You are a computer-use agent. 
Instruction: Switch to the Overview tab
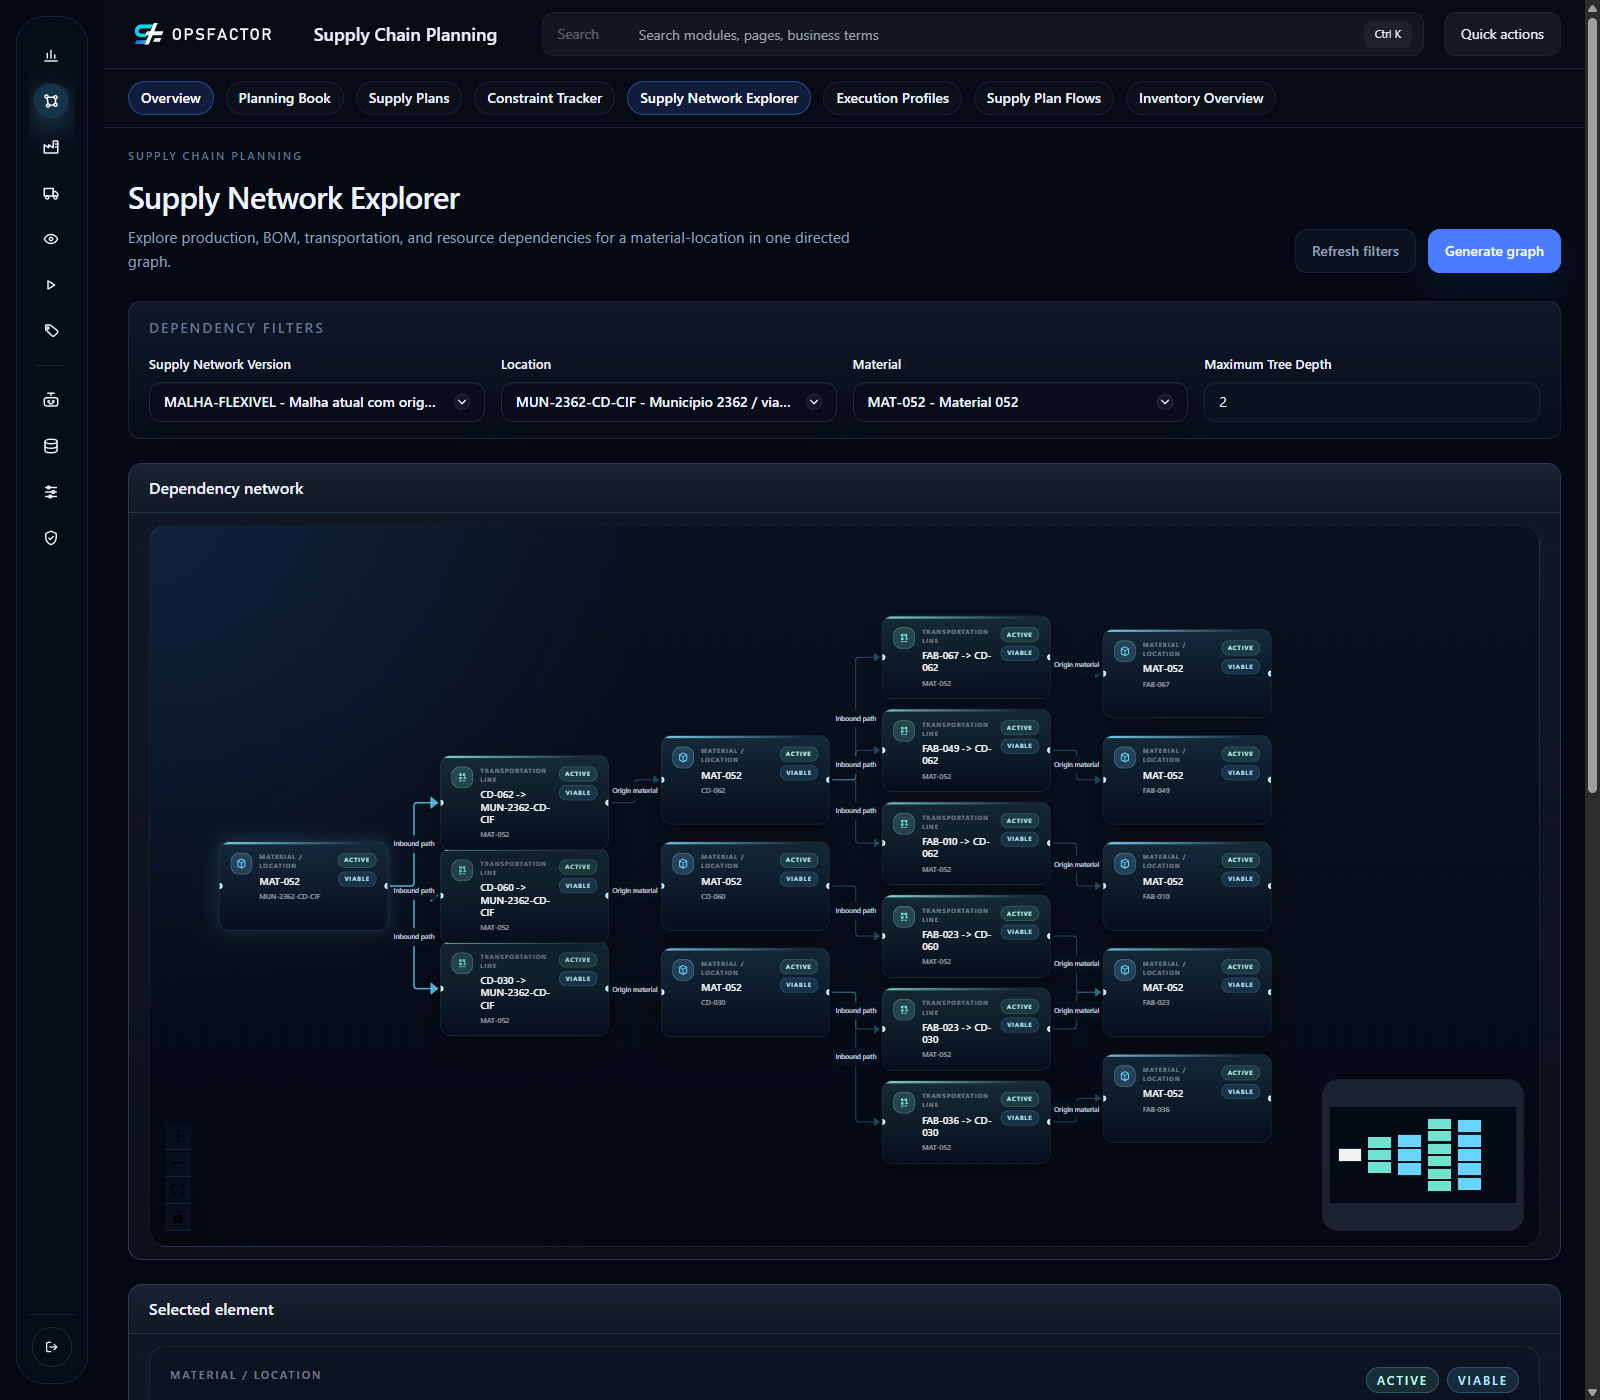click(x=171, y=98)
